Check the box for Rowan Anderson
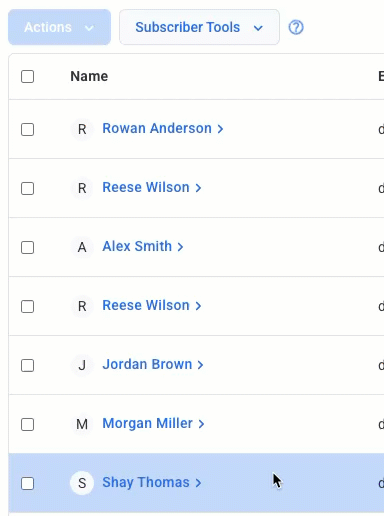The width and height of the screenshot is (384, 516). [27, 129]
